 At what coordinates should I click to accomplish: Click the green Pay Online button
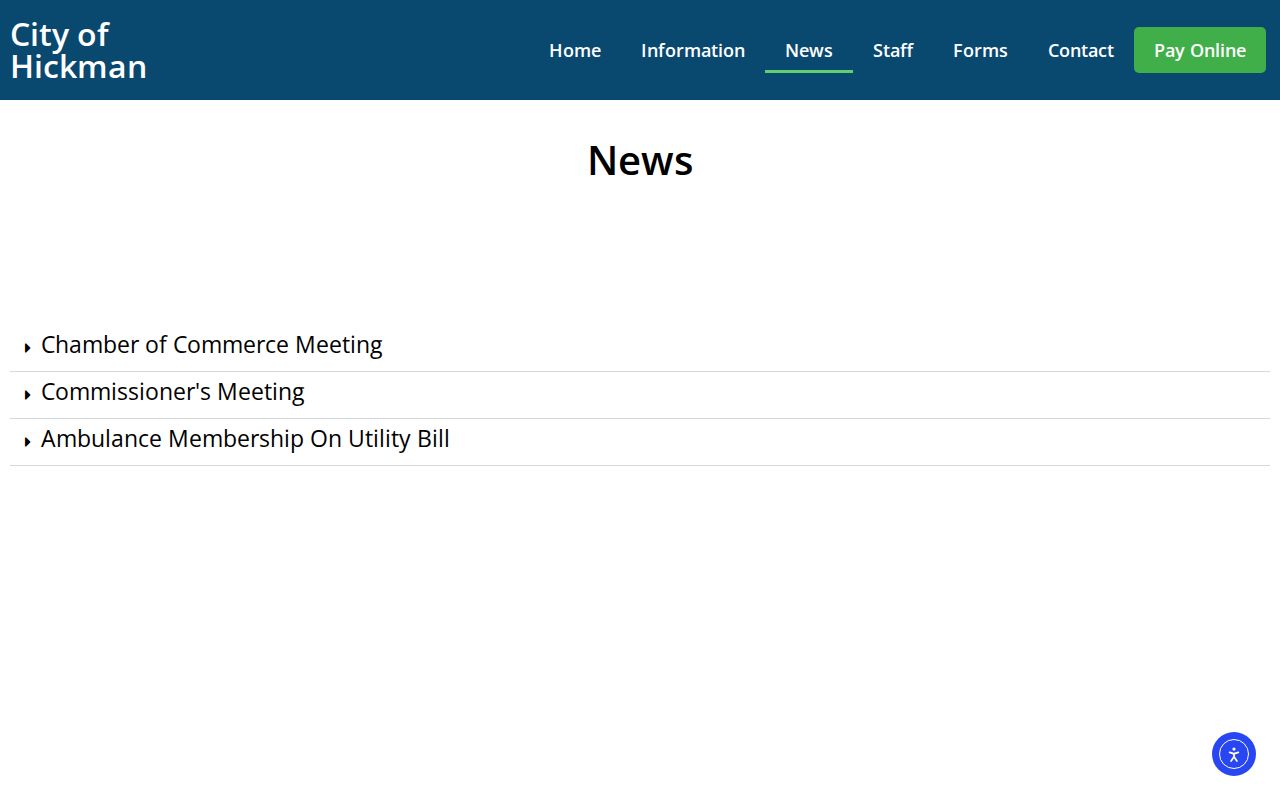coord(1200,50)
